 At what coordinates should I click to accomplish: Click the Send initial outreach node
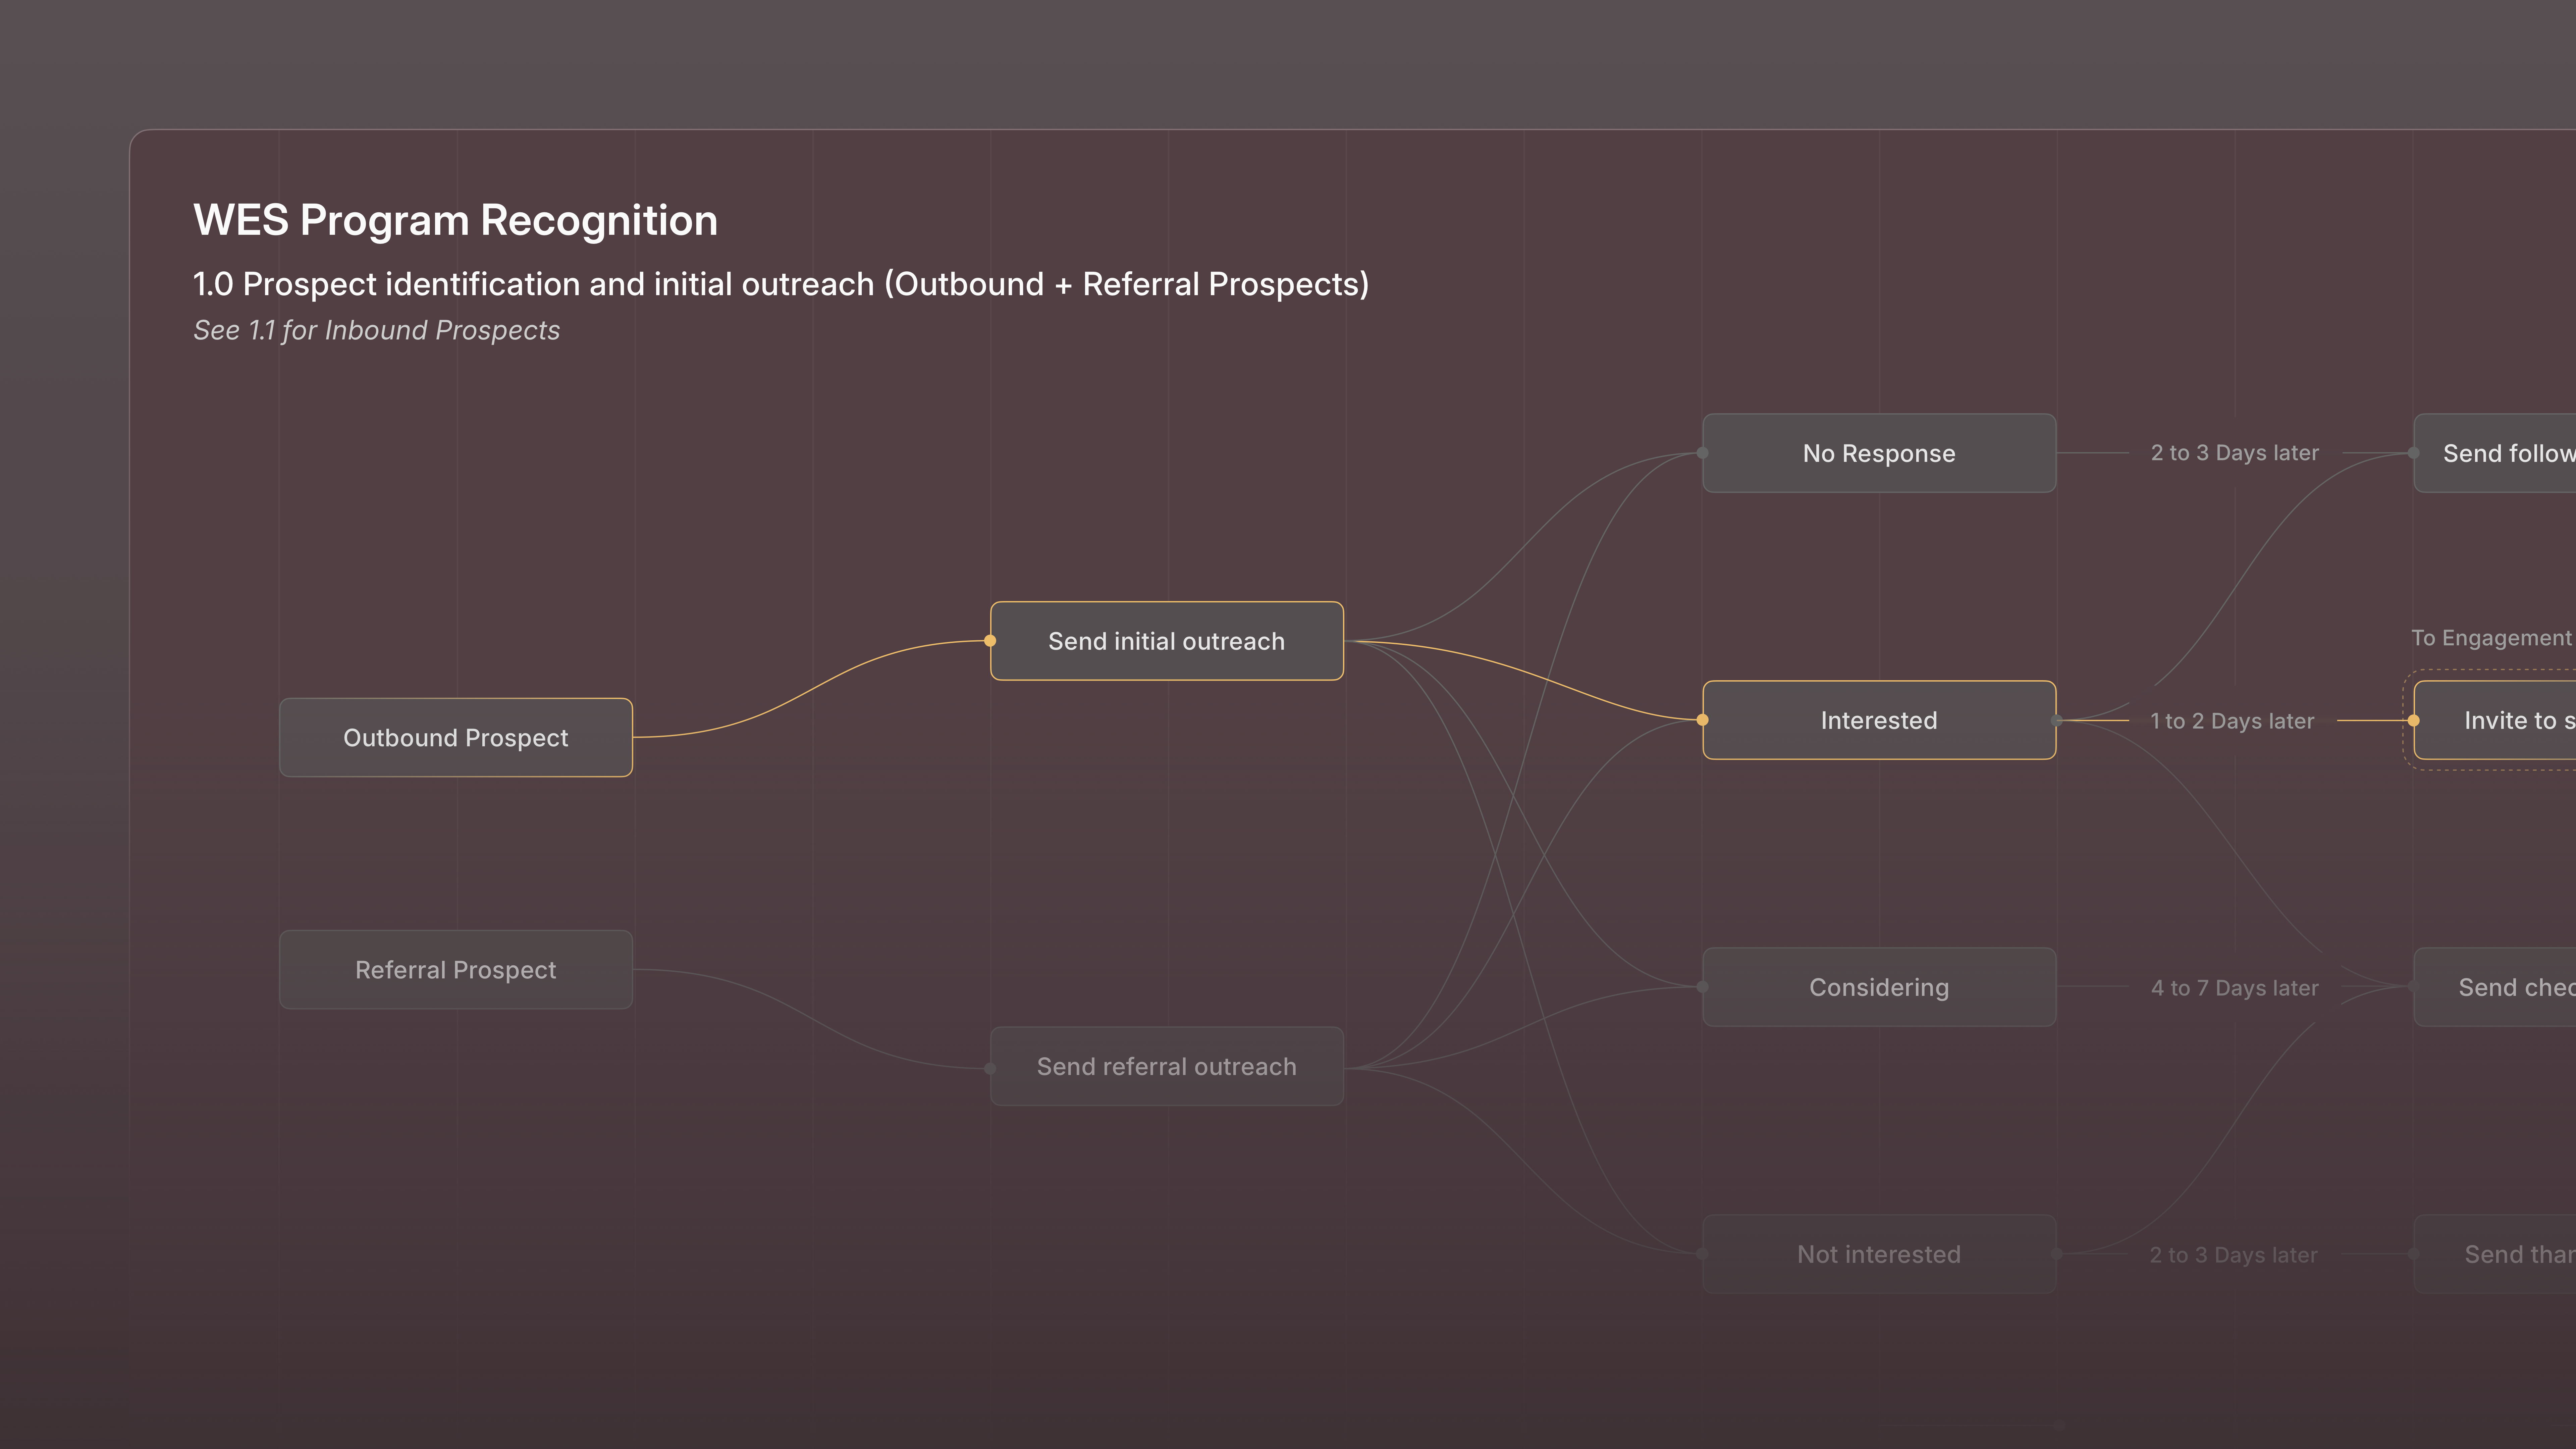1167,641
